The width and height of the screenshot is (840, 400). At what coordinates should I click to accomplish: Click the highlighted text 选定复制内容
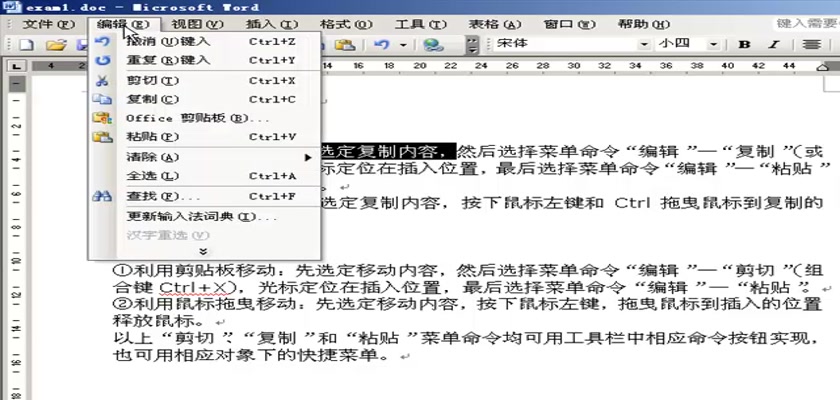tap(389, 150)
